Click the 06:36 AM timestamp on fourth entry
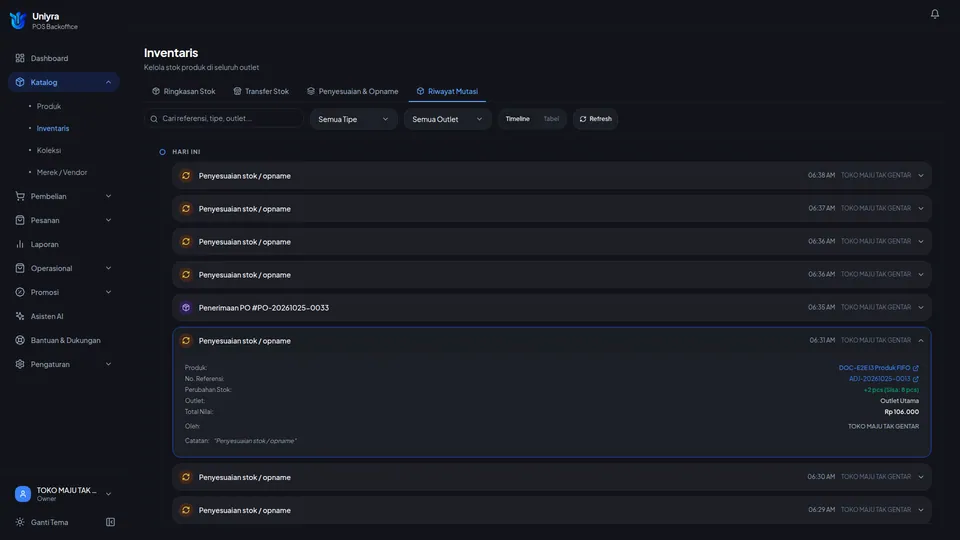This screenshot has width=960, height=540. pyautogui.click(x=821, y=274)
